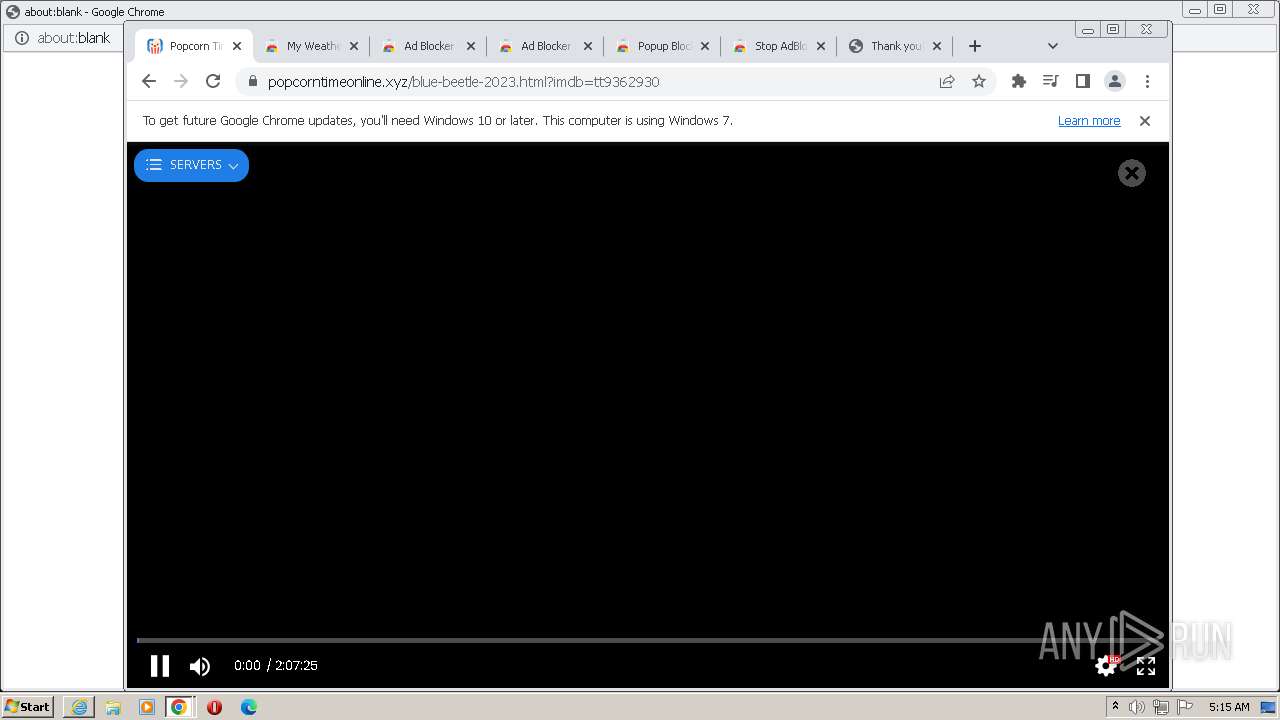Toggle the Chrome side panel
Screen dimensions: 1280x720
1083,82
